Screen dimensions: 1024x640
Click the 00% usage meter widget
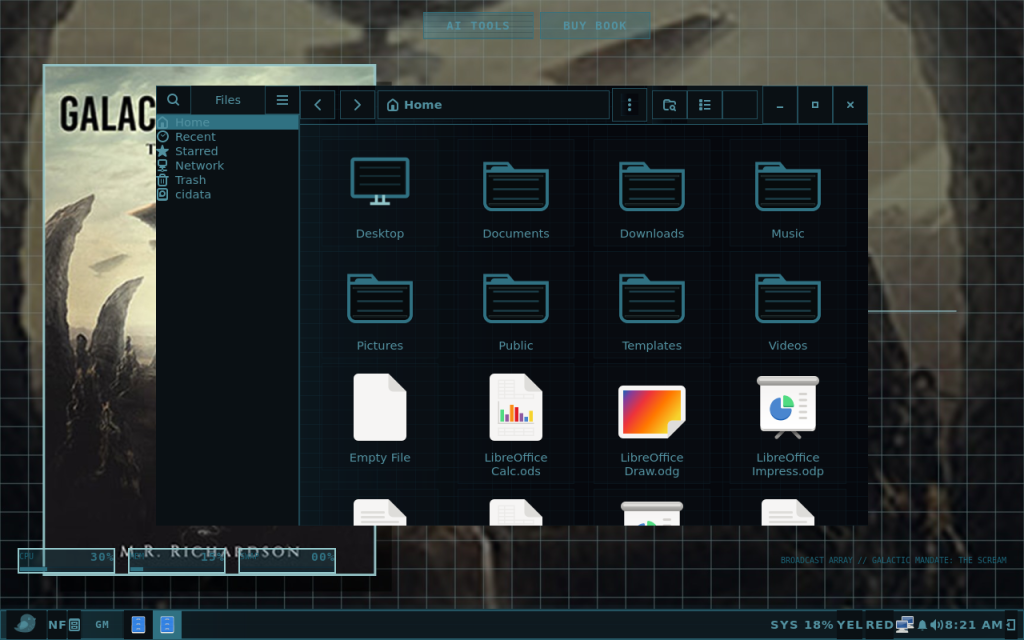pos(287,561)
